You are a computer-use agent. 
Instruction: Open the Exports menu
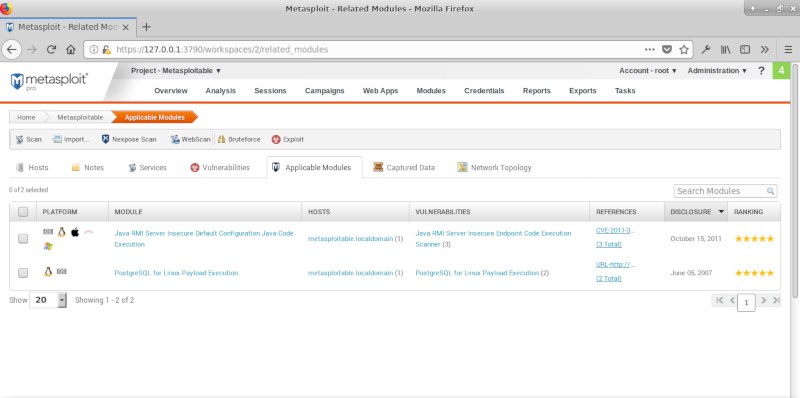click(583, 91)
